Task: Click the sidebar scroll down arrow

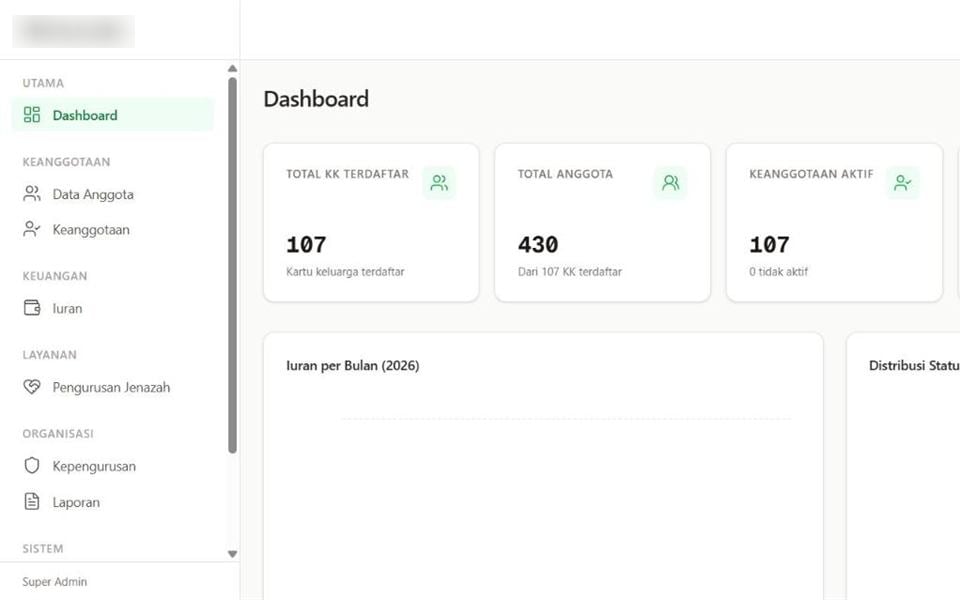Action: point(232,554)
